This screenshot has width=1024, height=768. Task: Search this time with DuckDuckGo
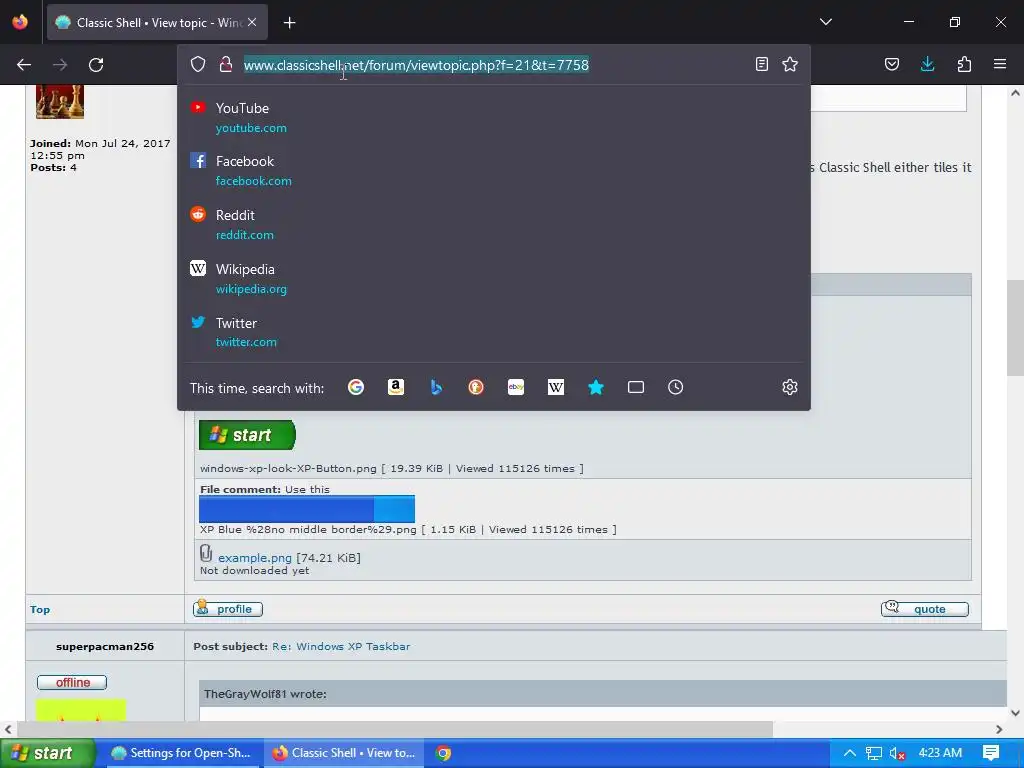point(476,387)
